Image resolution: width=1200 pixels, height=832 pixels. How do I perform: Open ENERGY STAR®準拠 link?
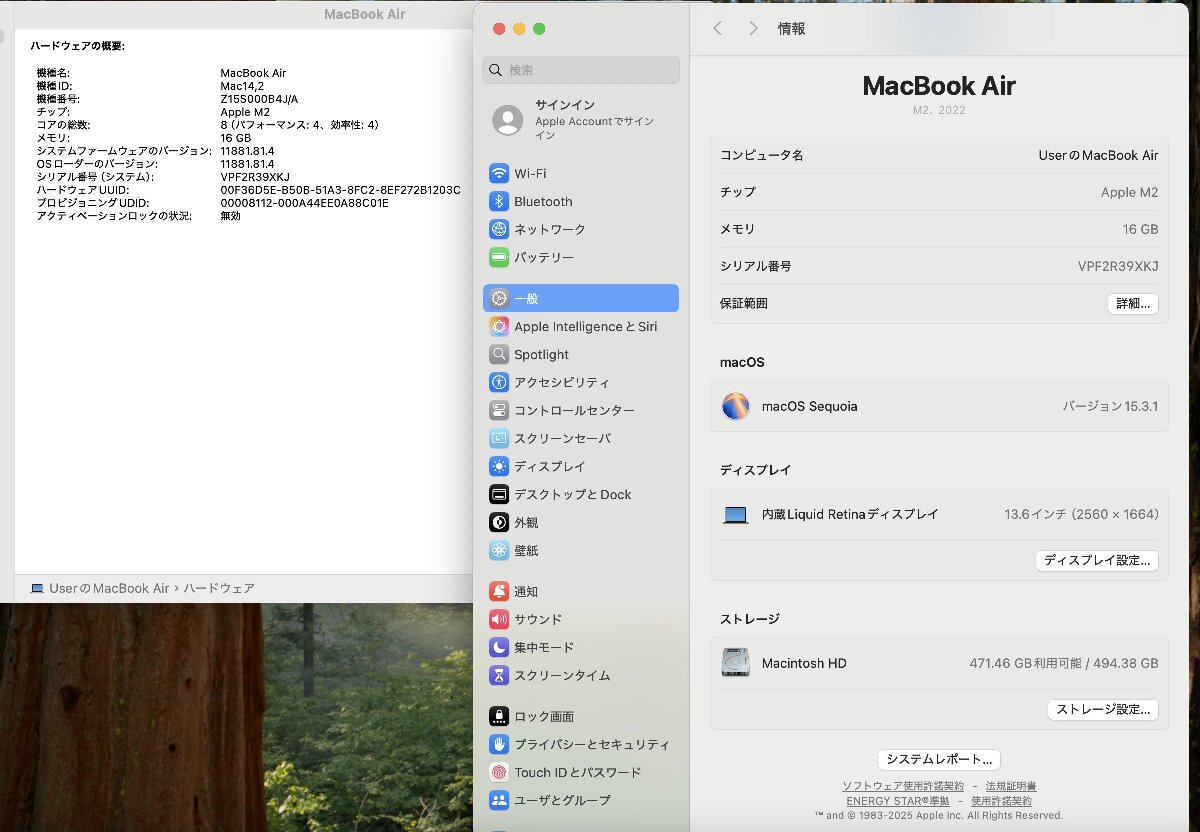coord(898,801)
